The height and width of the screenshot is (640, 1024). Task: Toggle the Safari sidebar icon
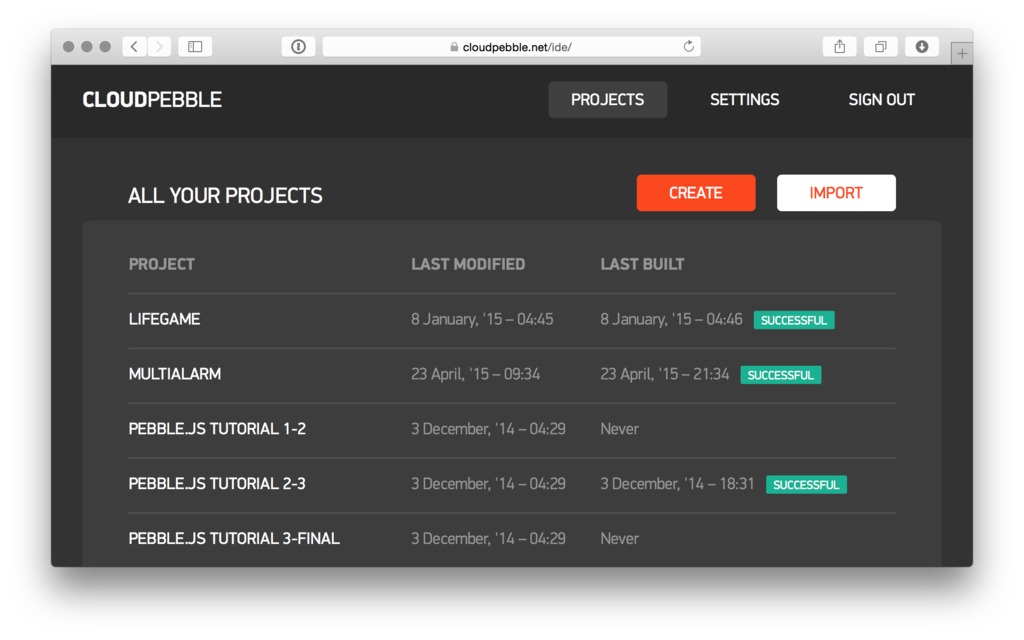[x=195, y=46]
